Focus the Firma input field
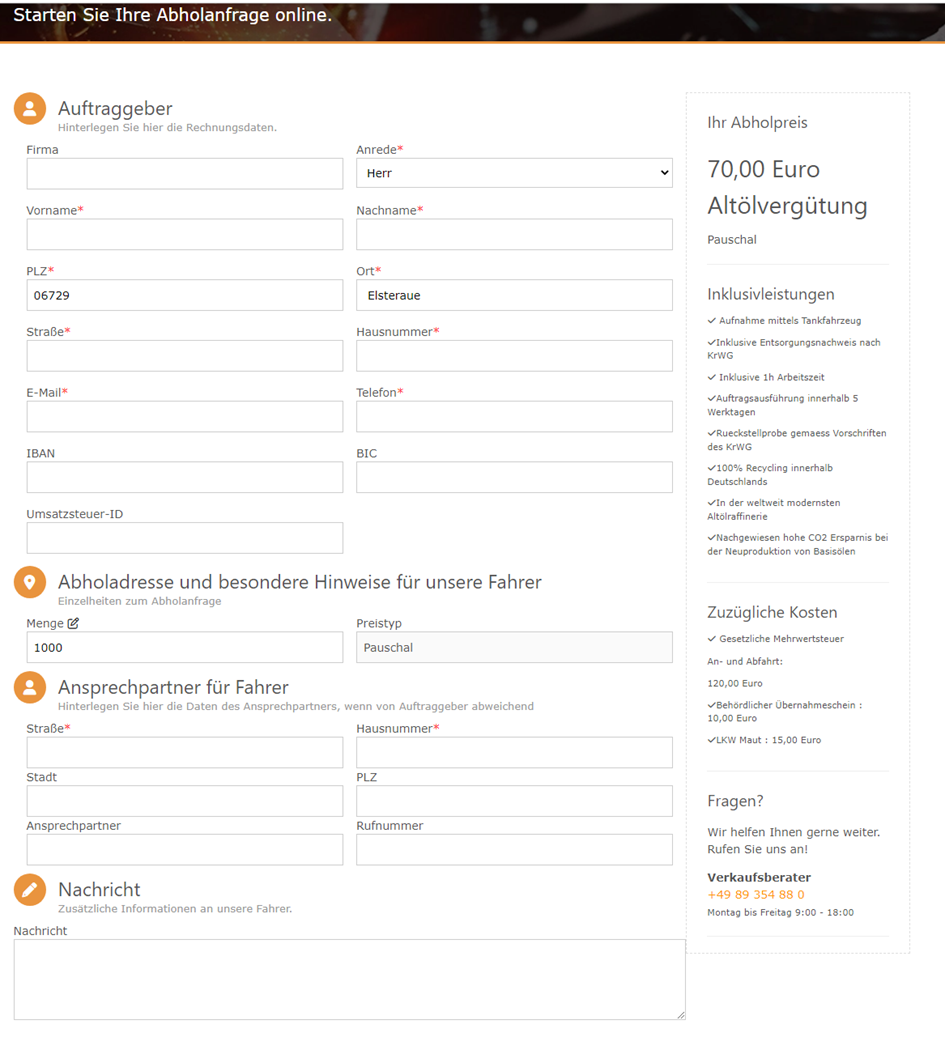 [x=185, y=174]
